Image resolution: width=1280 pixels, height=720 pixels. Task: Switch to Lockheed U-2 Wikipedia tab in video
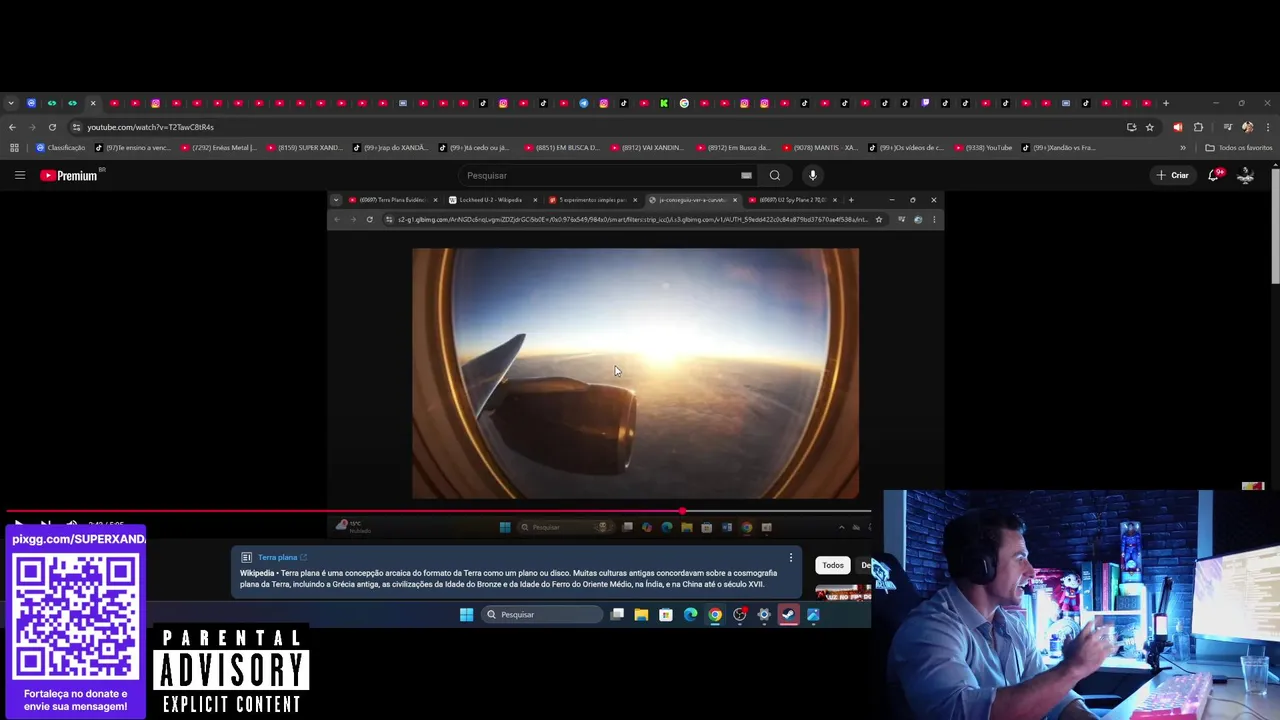[x=491, y=200]
